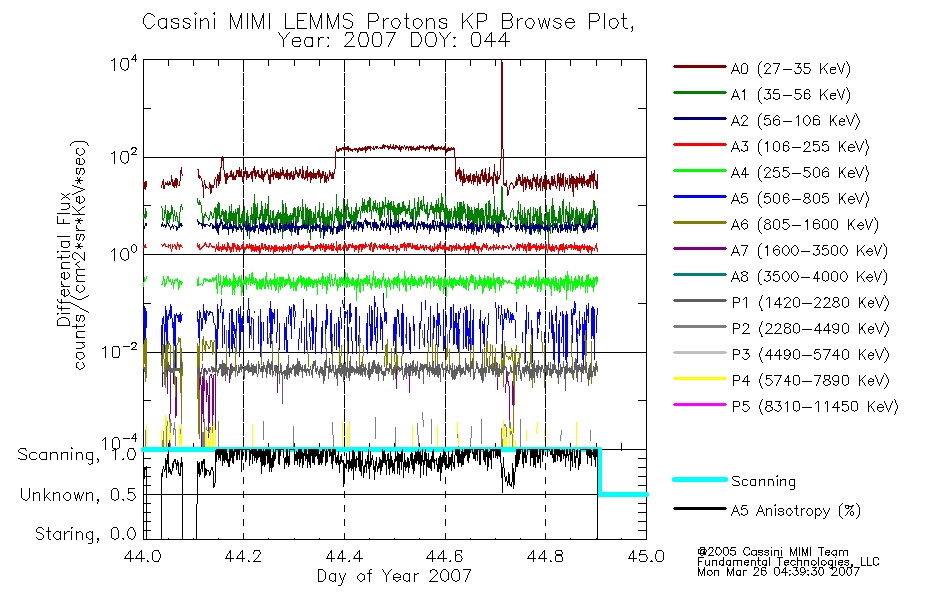950x600 pixels.
Task: Click the cyan scanning step drop near day 44.9
Action: tap(599, 472)
